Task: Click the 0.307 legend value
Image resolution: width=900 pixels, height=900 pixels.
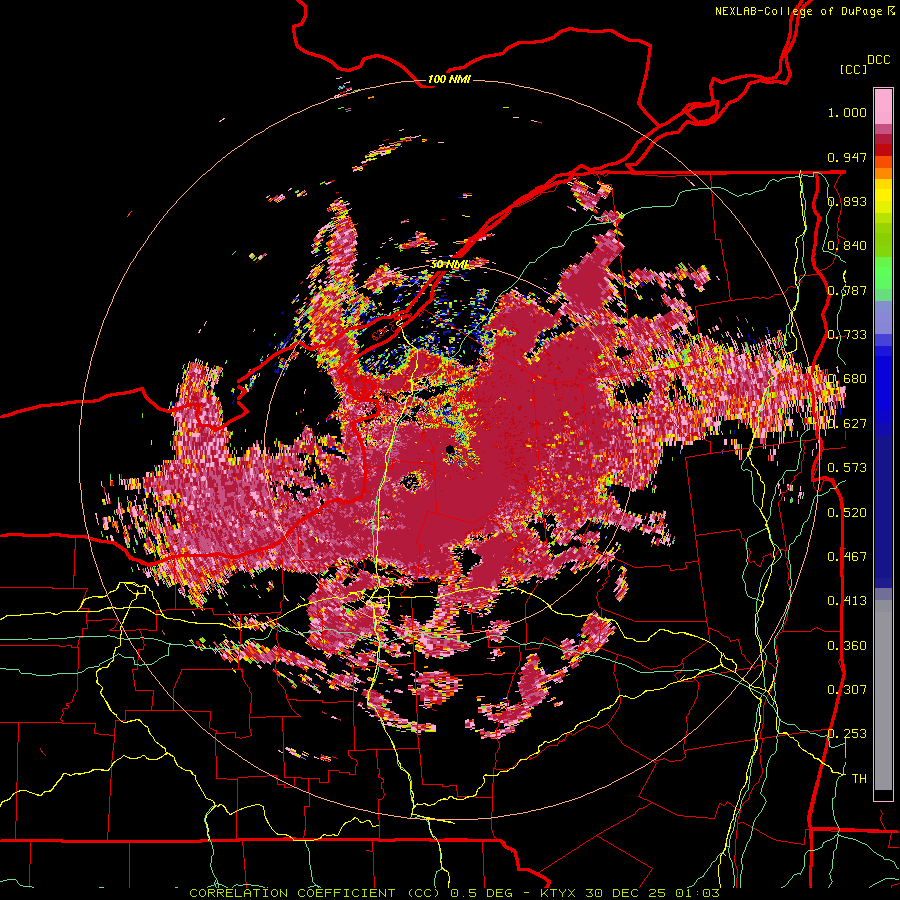Action: click(x=847, y=689)
